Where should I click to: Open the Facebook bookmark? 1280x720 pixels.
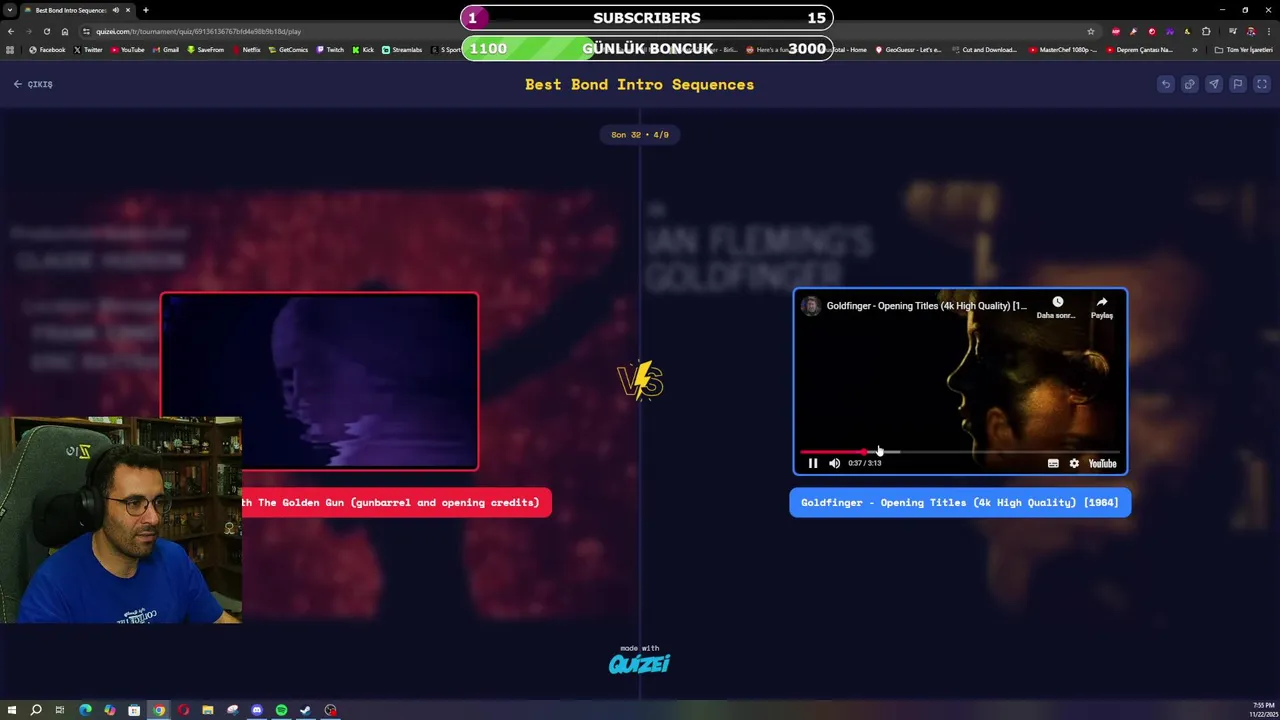[47, 49]
